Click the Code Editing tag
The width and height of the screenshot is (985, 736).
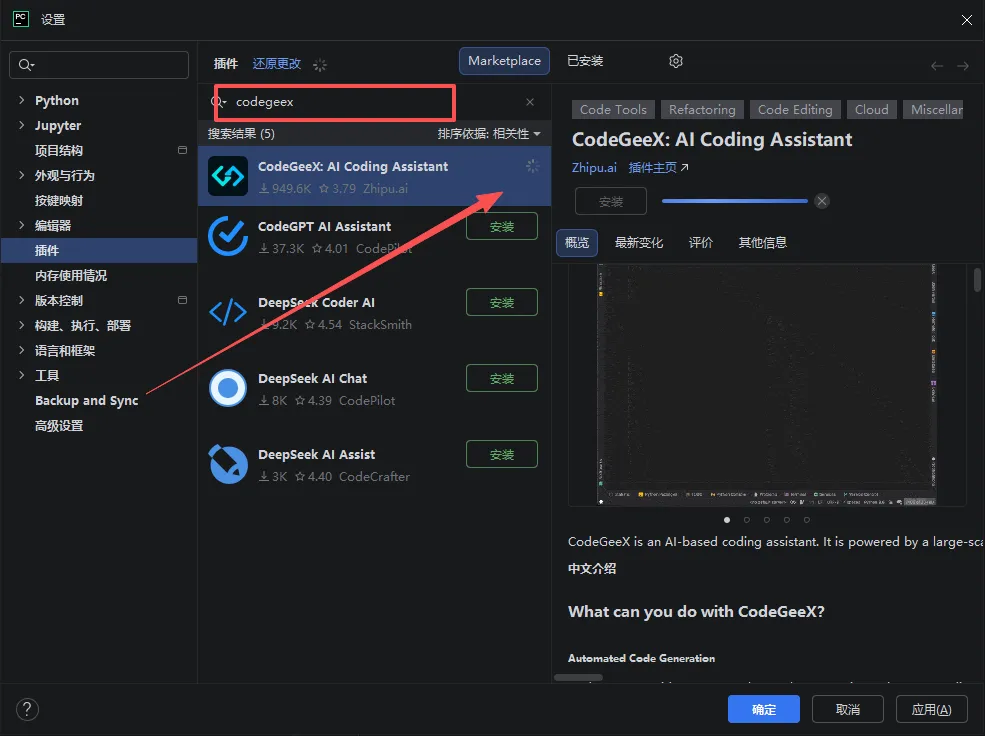(795, 109)
